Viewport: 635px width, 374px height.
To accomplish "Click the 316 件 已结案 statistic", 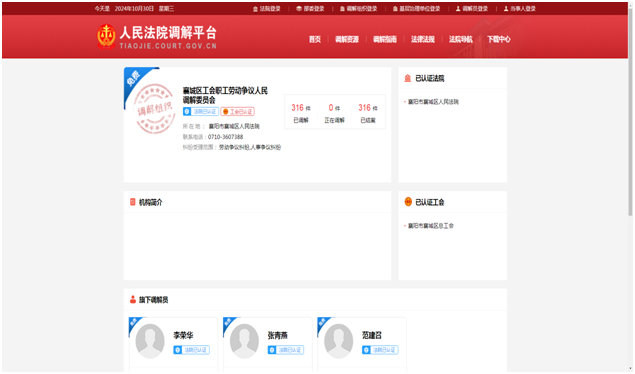I will pos(368,113).
